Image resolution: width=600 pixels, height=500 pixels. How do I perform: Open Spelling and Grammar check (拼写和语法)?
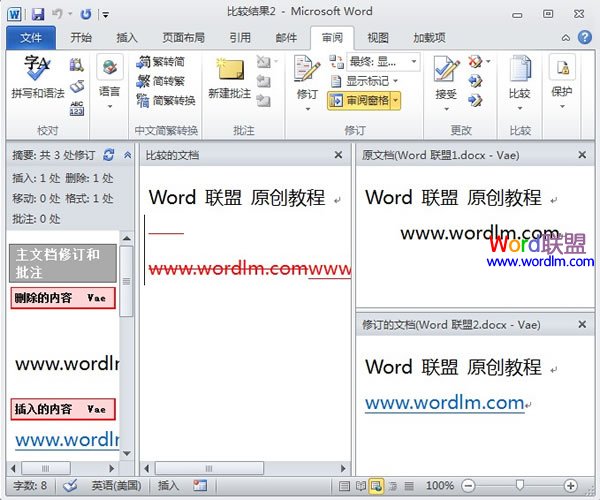38,77
